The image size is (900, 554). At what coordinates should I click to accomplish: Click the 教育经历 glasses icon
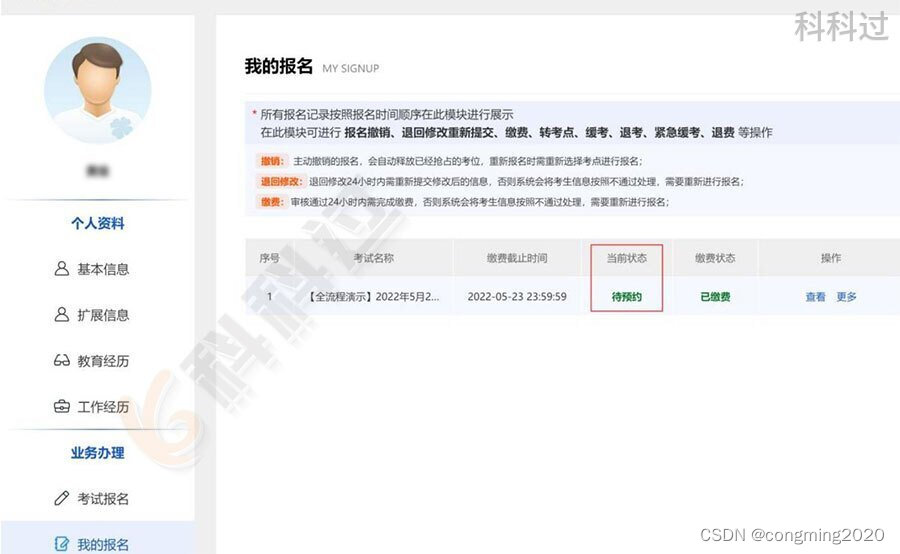pos(61,361)
